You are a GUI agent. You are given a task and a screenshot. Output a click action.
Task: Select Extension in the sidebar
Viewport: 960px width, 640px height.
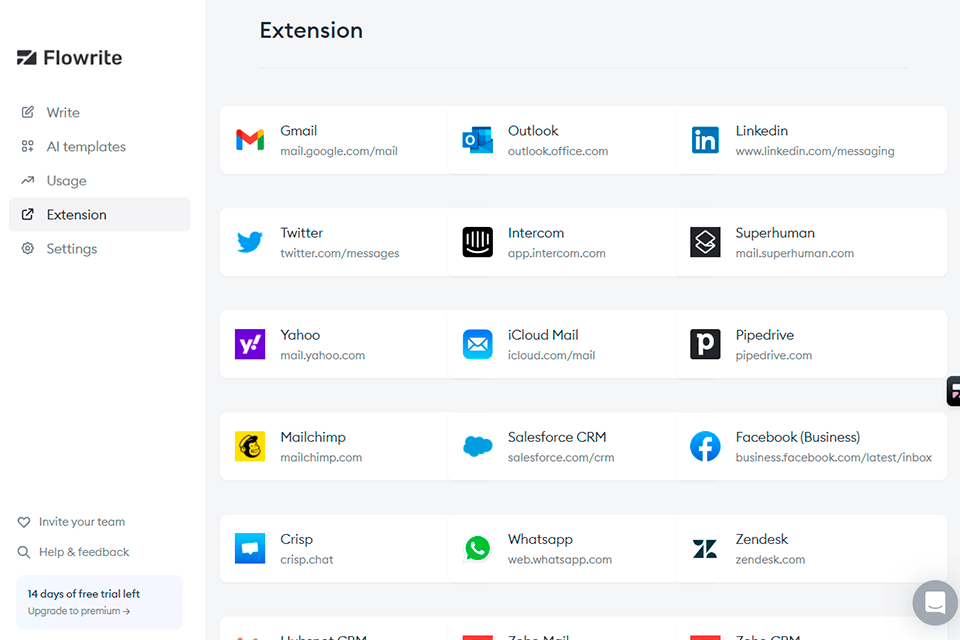(99, 214)
